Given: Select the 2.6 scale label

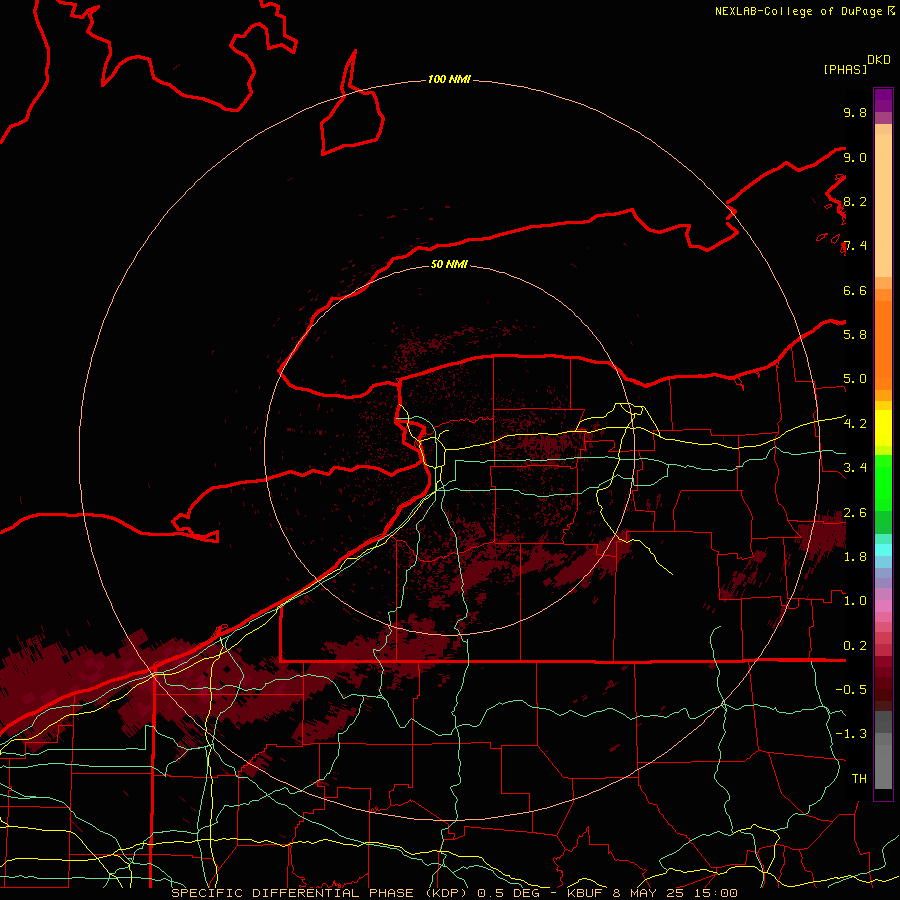Looking at the screenshot, I should (855, 512).
